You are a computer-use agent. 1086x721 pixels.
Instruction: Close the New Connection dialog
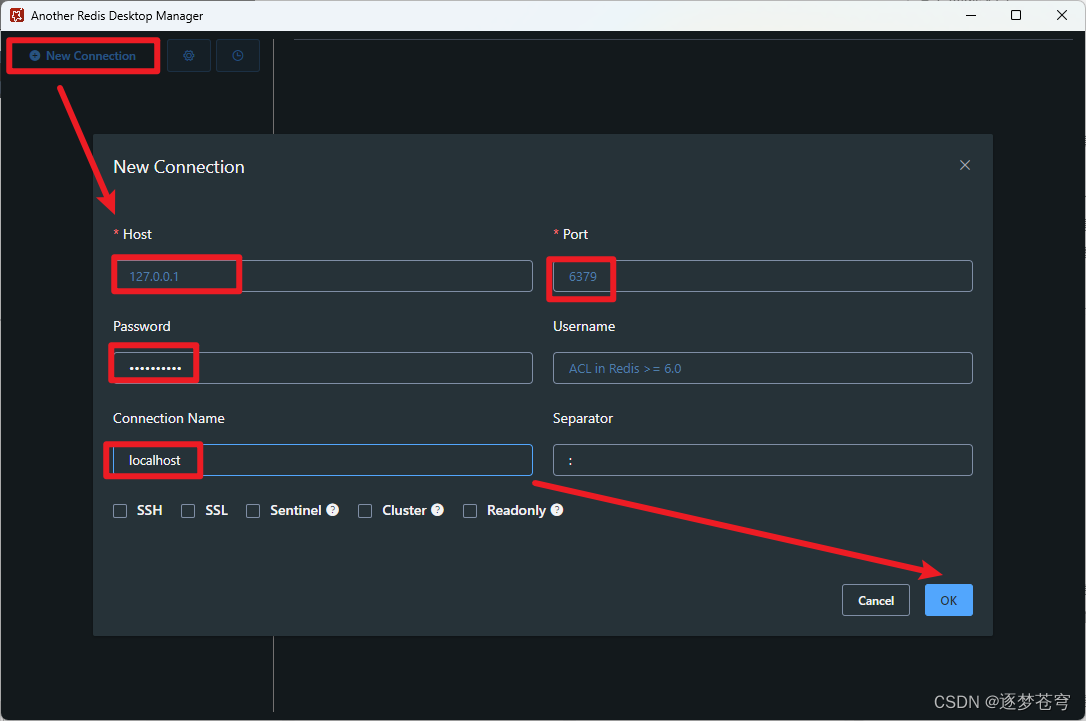[965, 165]
